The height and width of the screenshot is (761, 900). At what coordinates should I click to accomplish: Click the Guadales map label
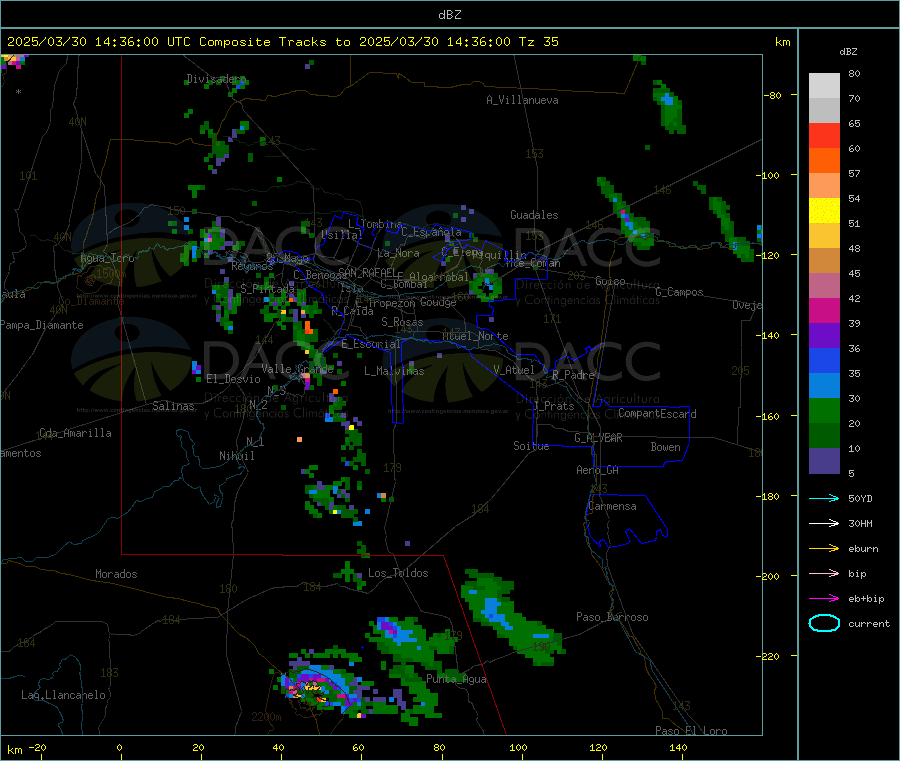pos(534,215)
